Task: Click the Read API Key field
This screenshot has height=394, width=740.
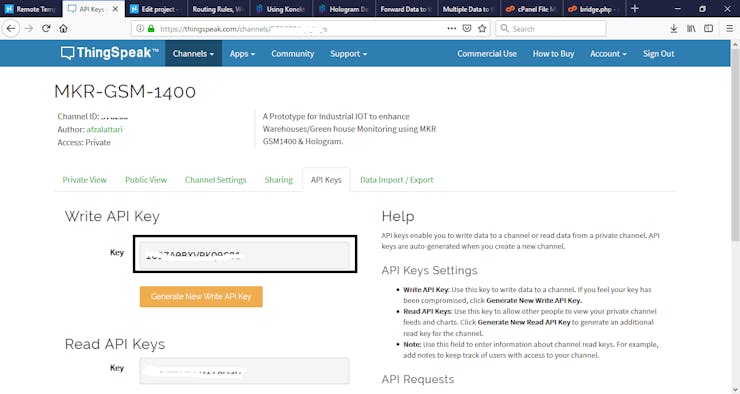Action: click(244, 371)
